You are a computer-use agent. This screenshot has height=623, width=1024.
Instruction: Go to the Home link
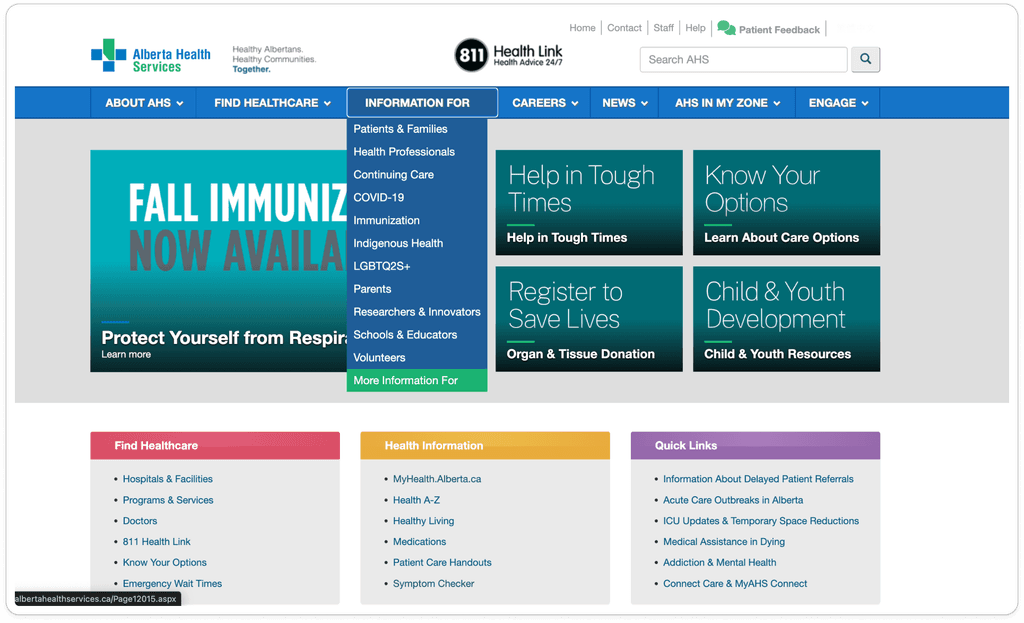[x=582, y=28]
